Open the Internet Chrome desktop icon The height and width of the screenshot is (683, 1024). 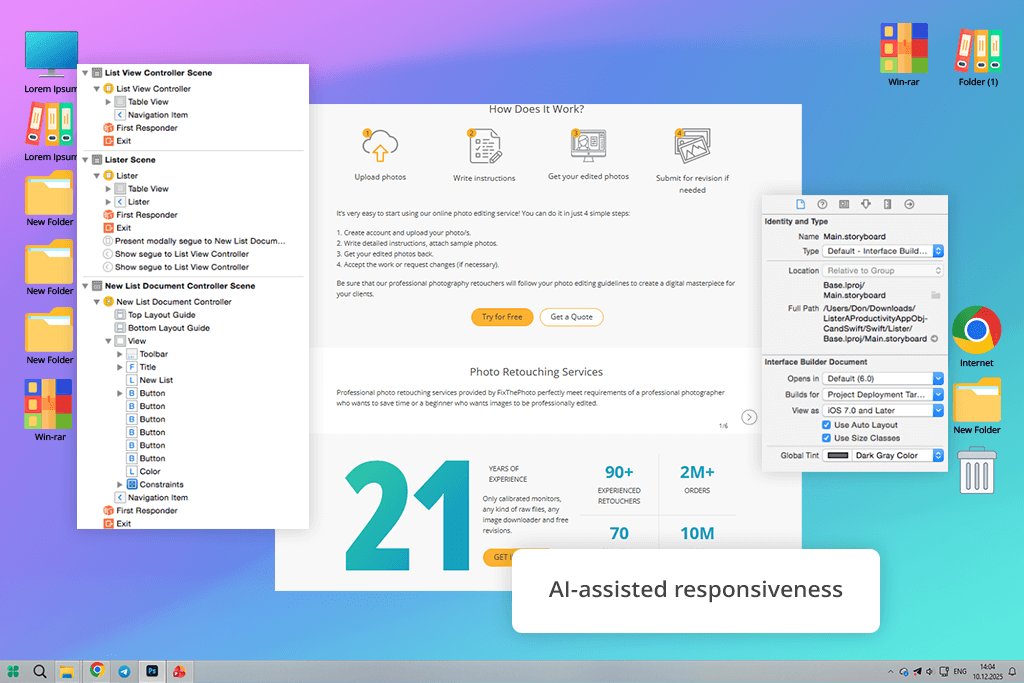coord(976,330)
